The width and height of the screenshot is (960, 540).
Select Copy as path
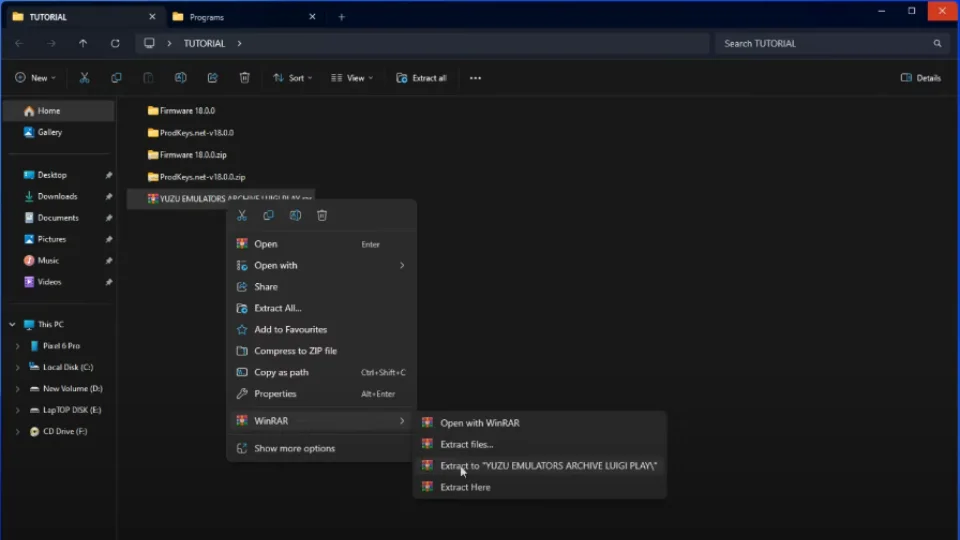click(x=321, y=372)
